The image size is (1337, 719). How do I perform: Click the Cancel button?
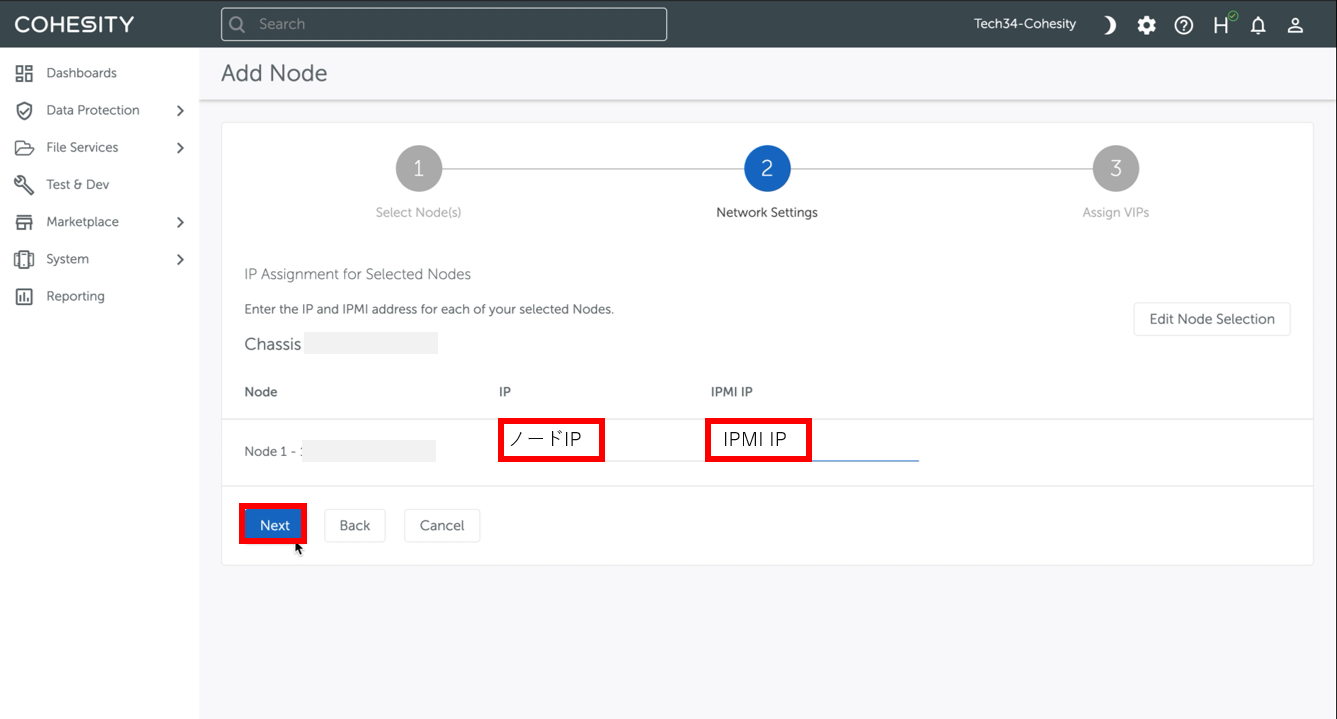[x=442, y=525]
